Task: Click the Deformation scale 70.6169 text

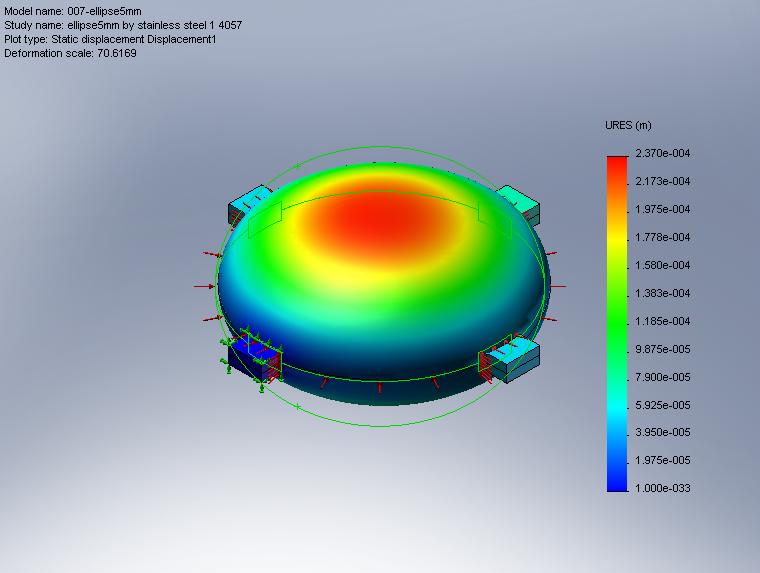Action: (70, 53)
